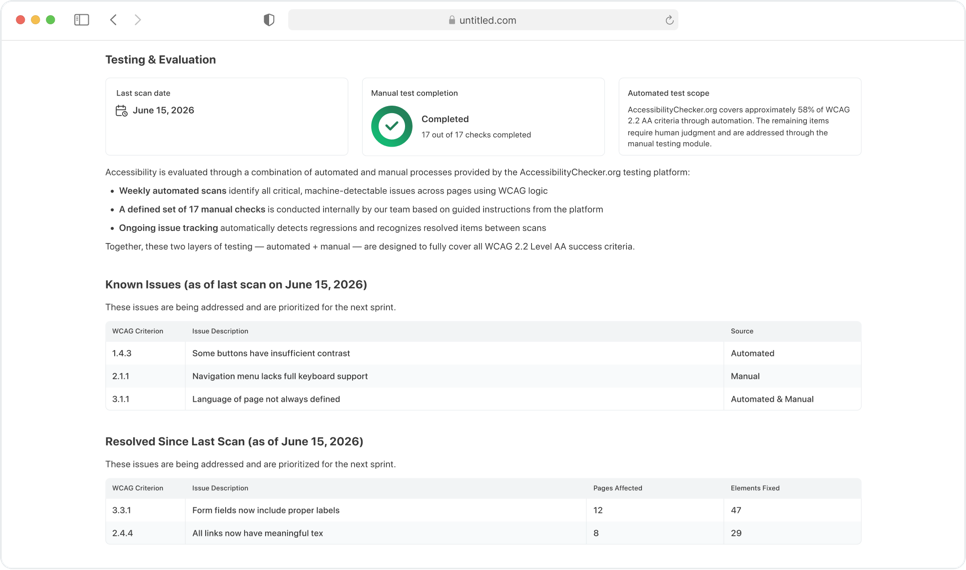This screenshot has height=570, width=966.
Task: Click WCAG Criterion header in Known Issues table
Action: [137, 331]
